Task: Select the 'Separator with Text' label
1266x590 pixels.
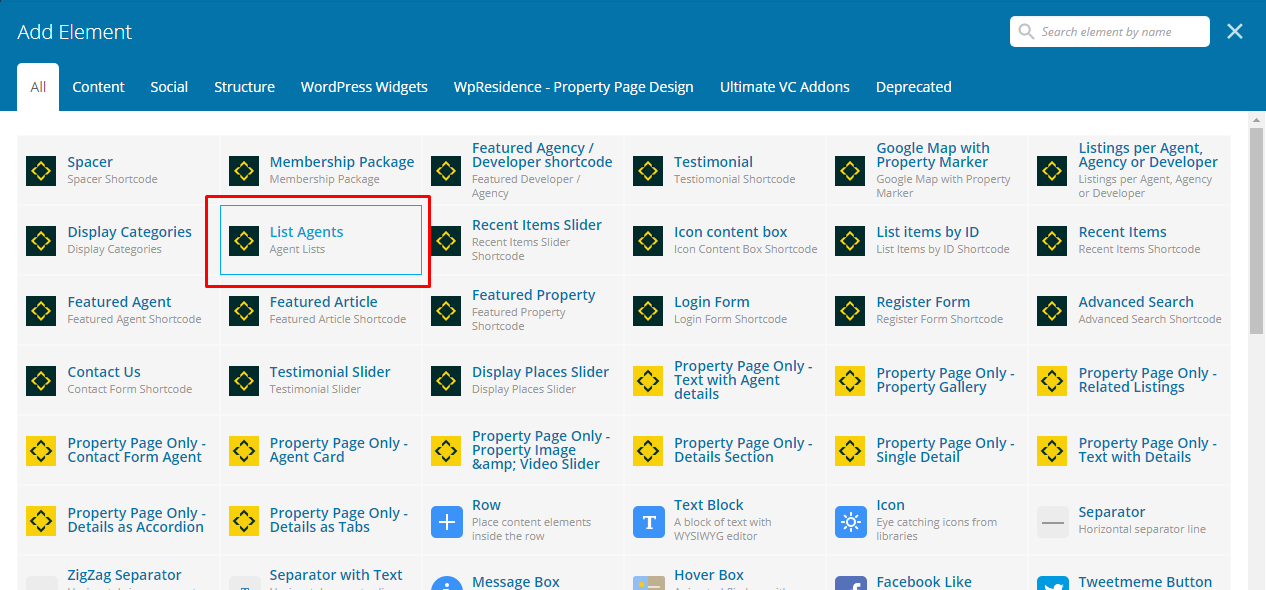Action: tap(336, 575)
